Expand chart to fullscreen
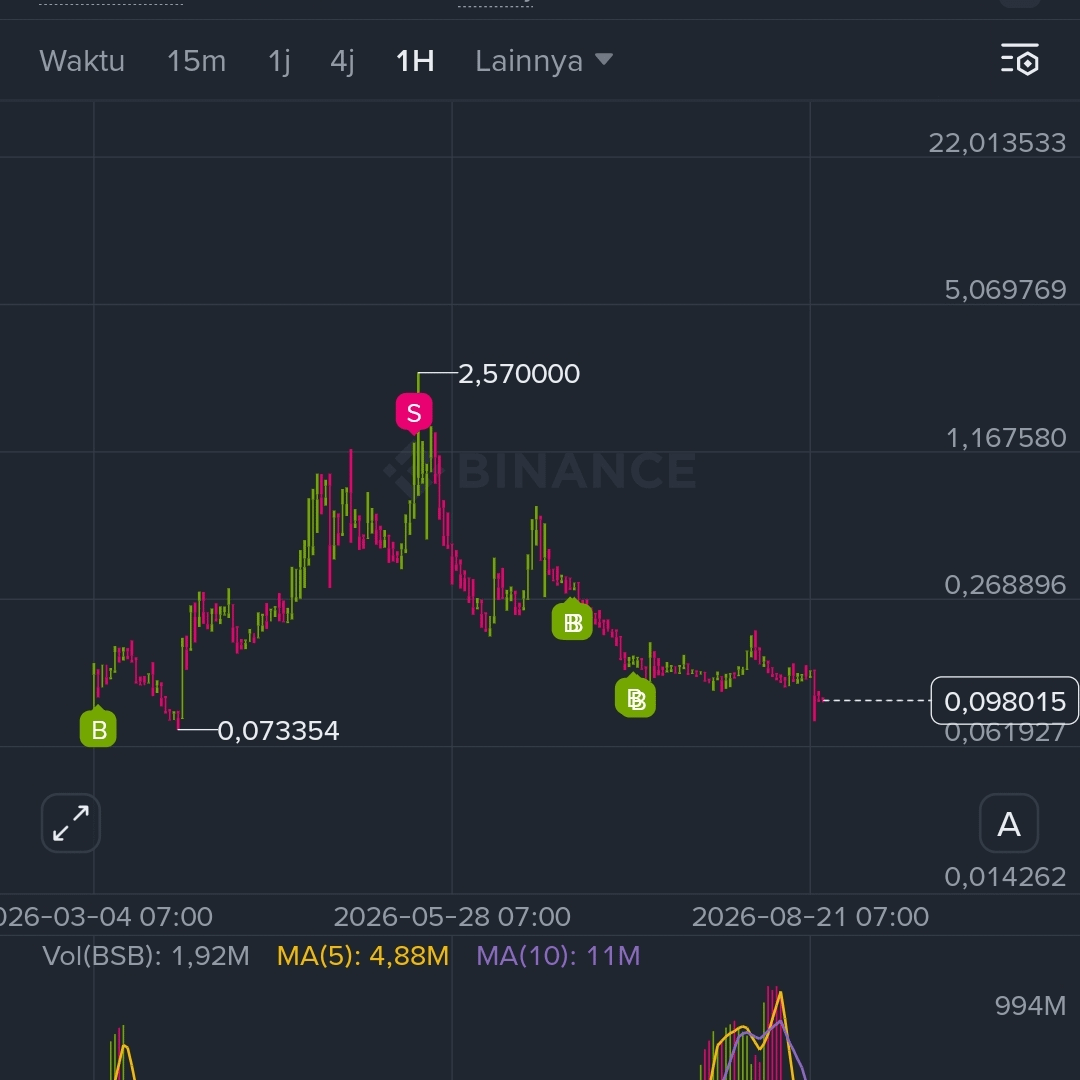This screenshot has width=1080, height=1080. [71, 823]
